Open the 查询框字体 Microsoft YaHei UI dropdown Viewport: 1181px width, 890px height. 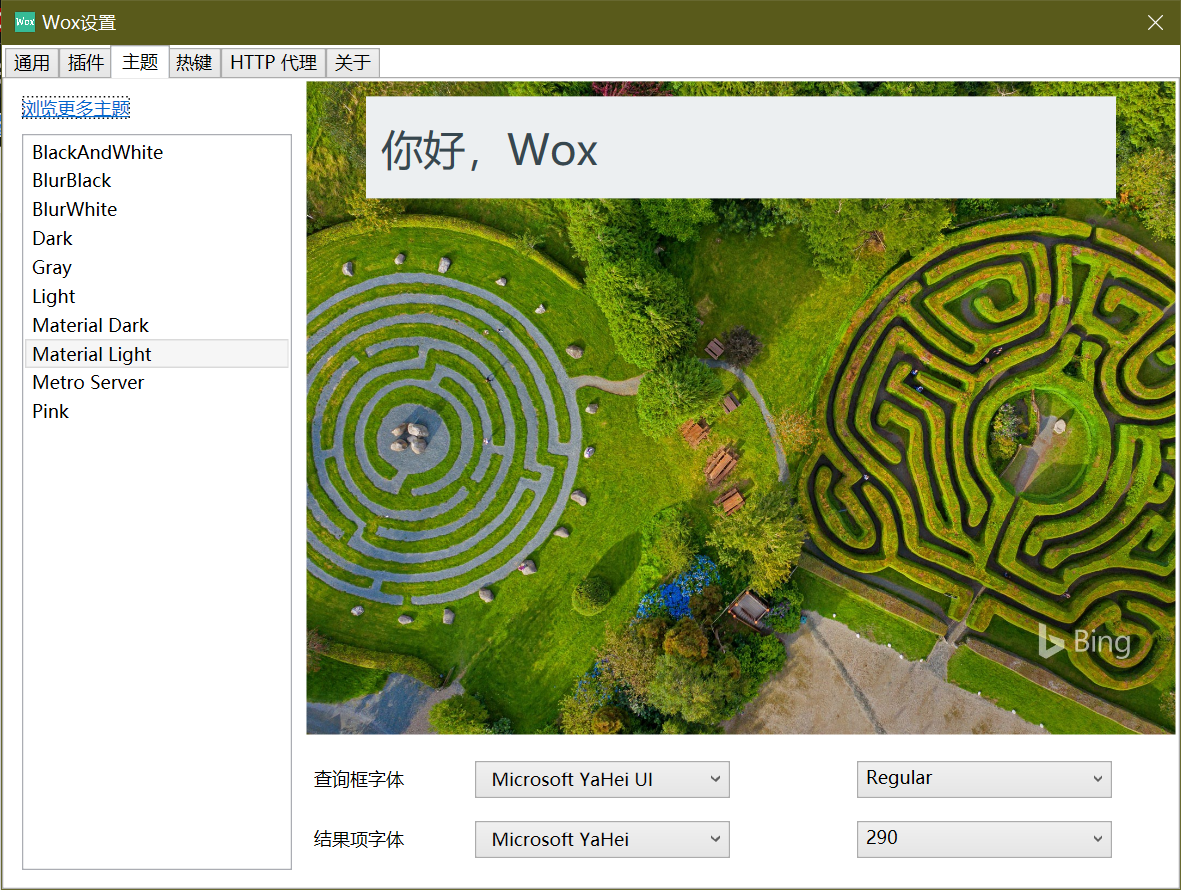click(602, 779)
